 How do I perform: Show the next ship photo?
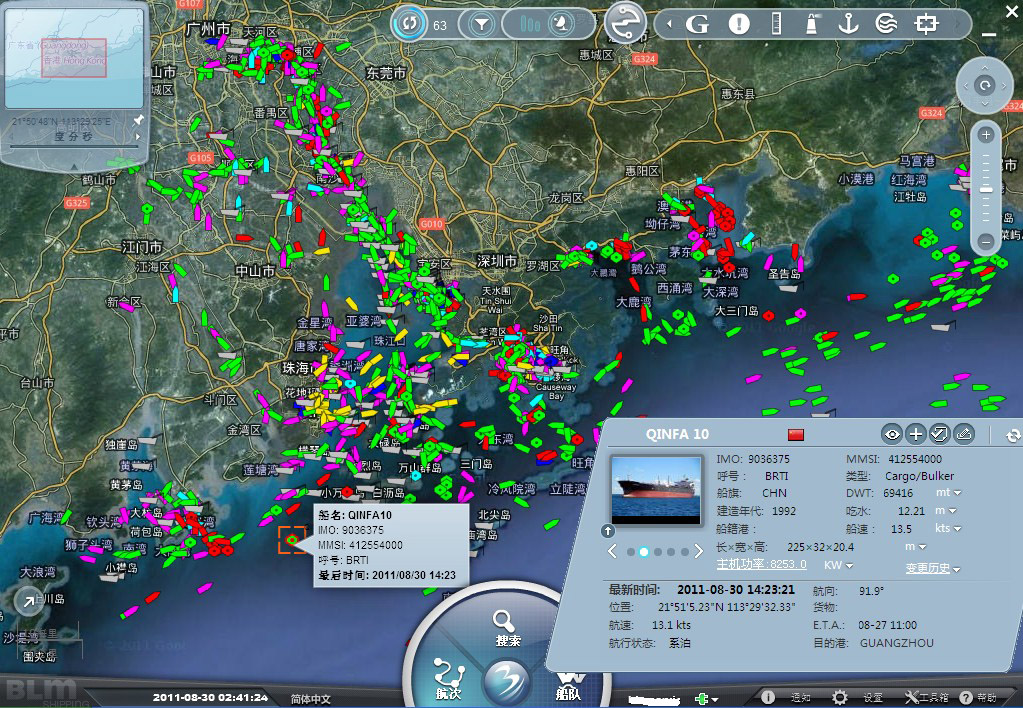point(699,551)
